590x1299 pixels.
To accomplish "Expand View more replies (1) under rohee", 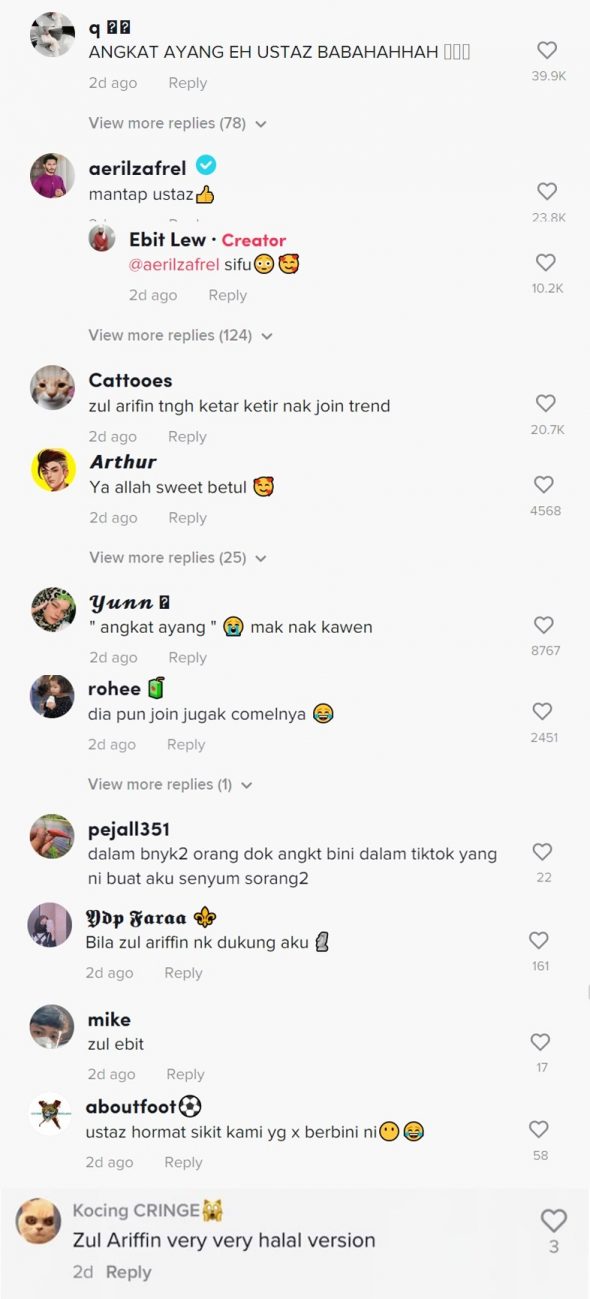I will pyautogui.click(x=171, y=784).
